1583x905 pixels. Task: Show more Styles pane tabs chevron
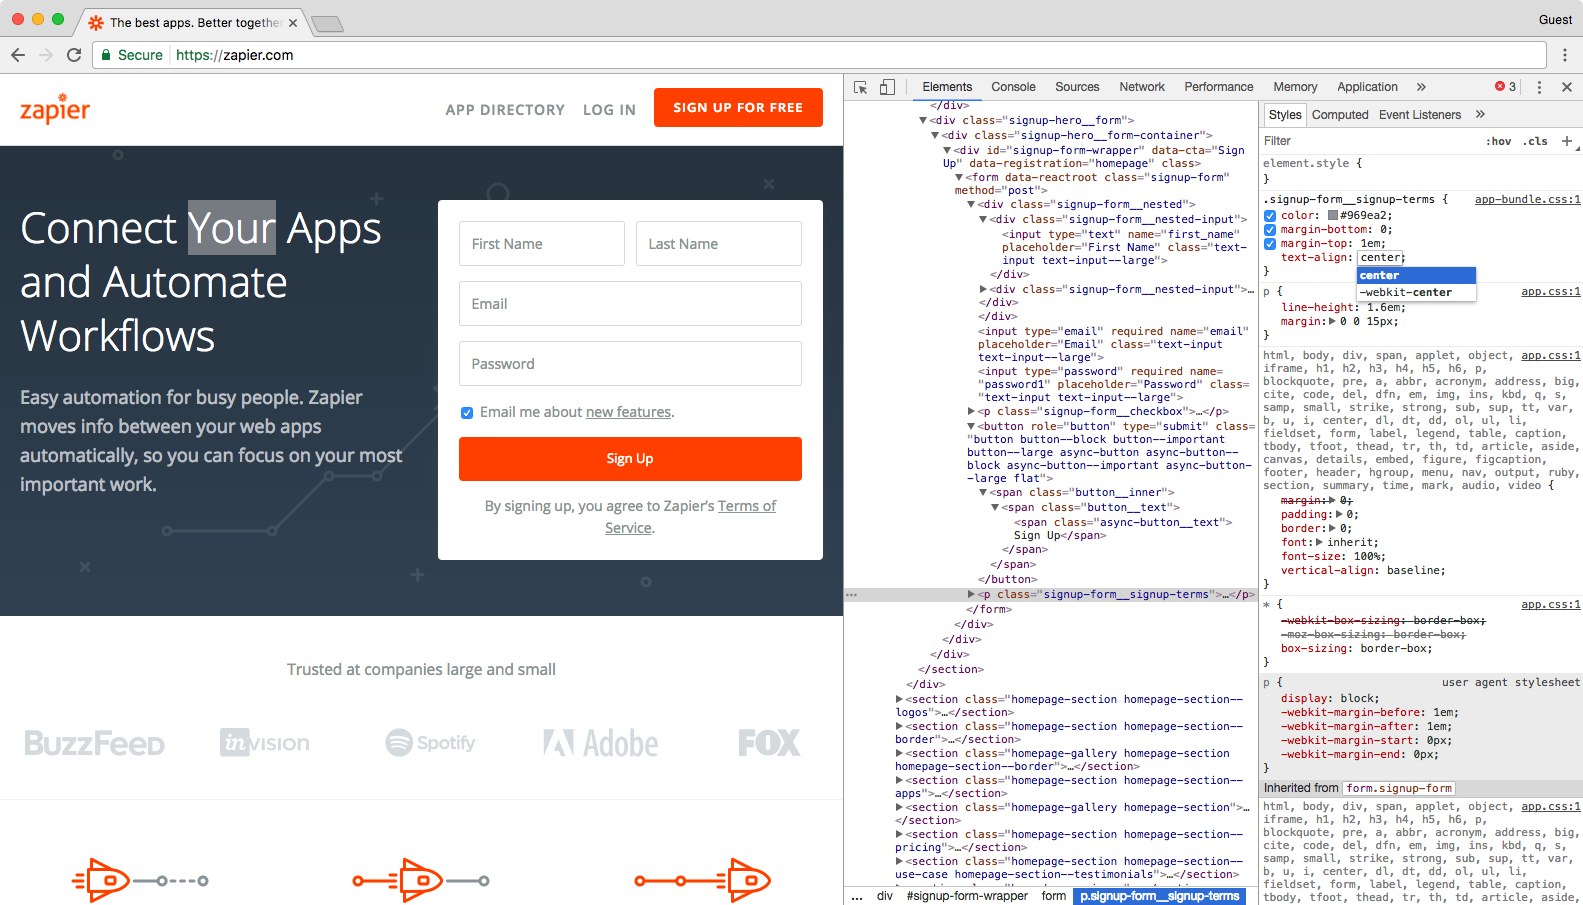(x=1480, y=114)
